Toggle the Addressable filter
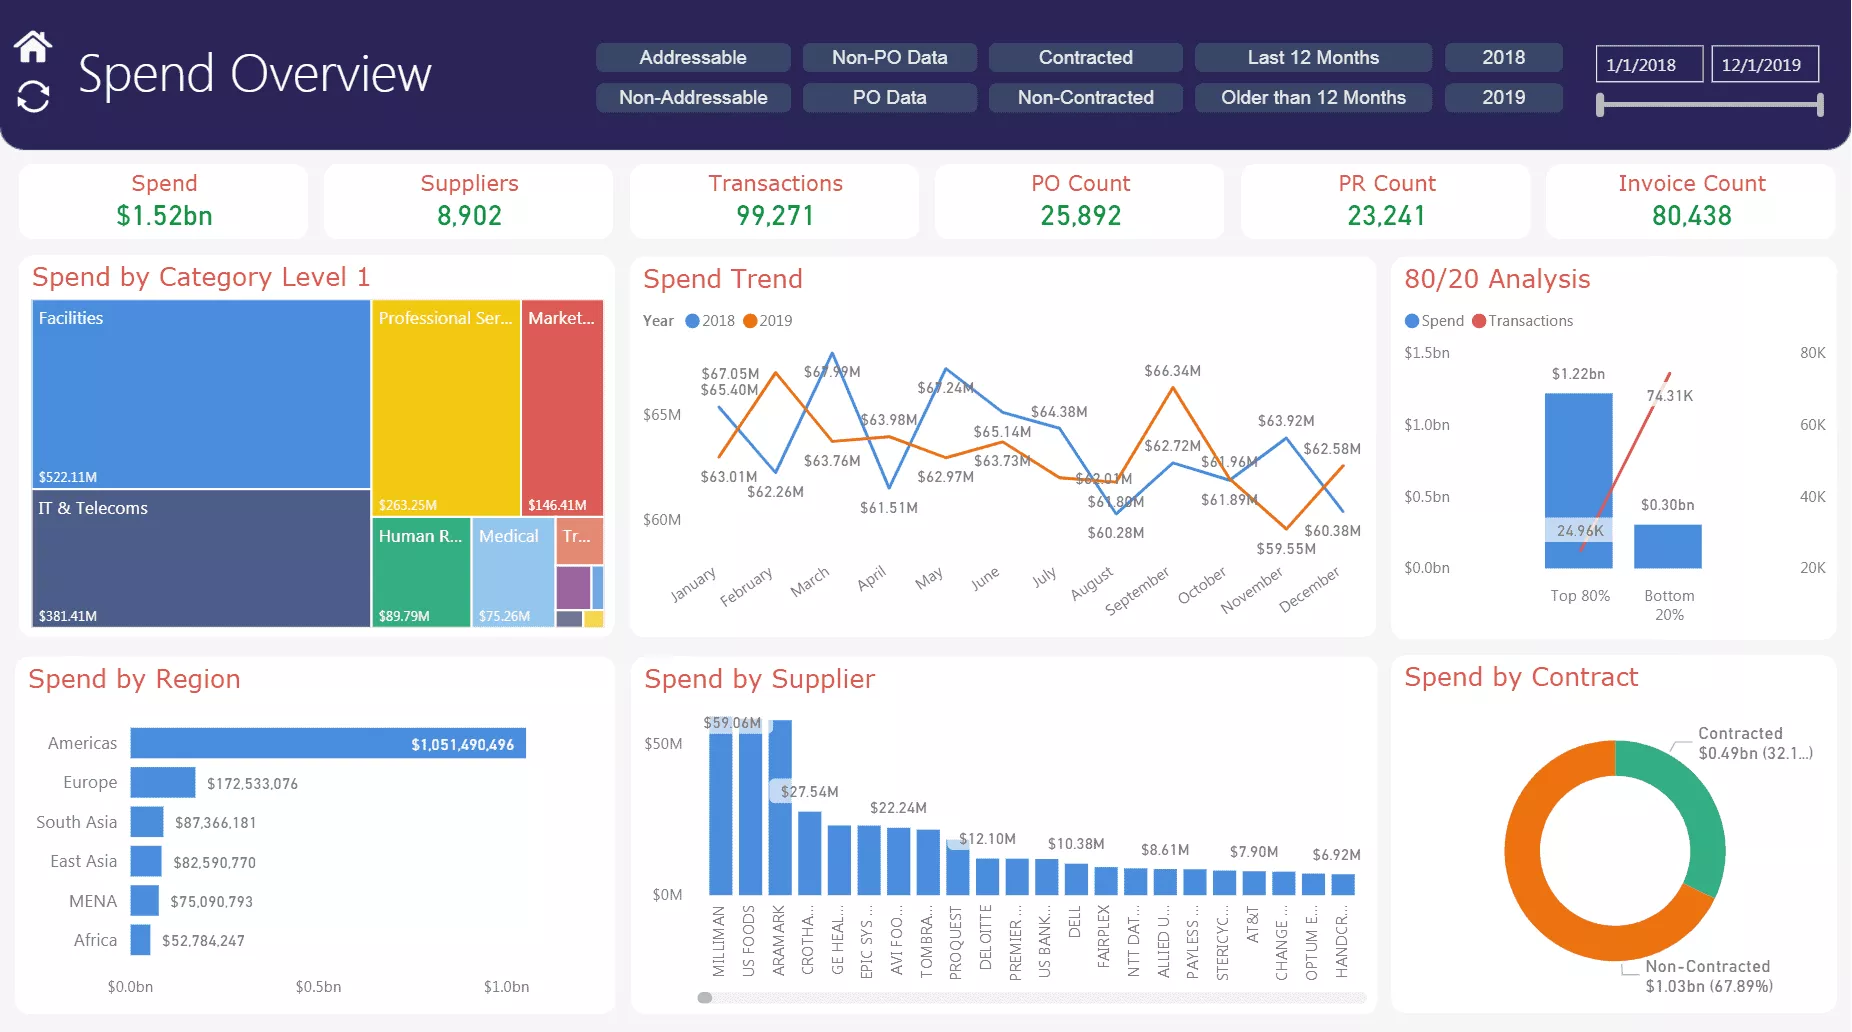1852x1032 pixels. click(x=692, y=57)
